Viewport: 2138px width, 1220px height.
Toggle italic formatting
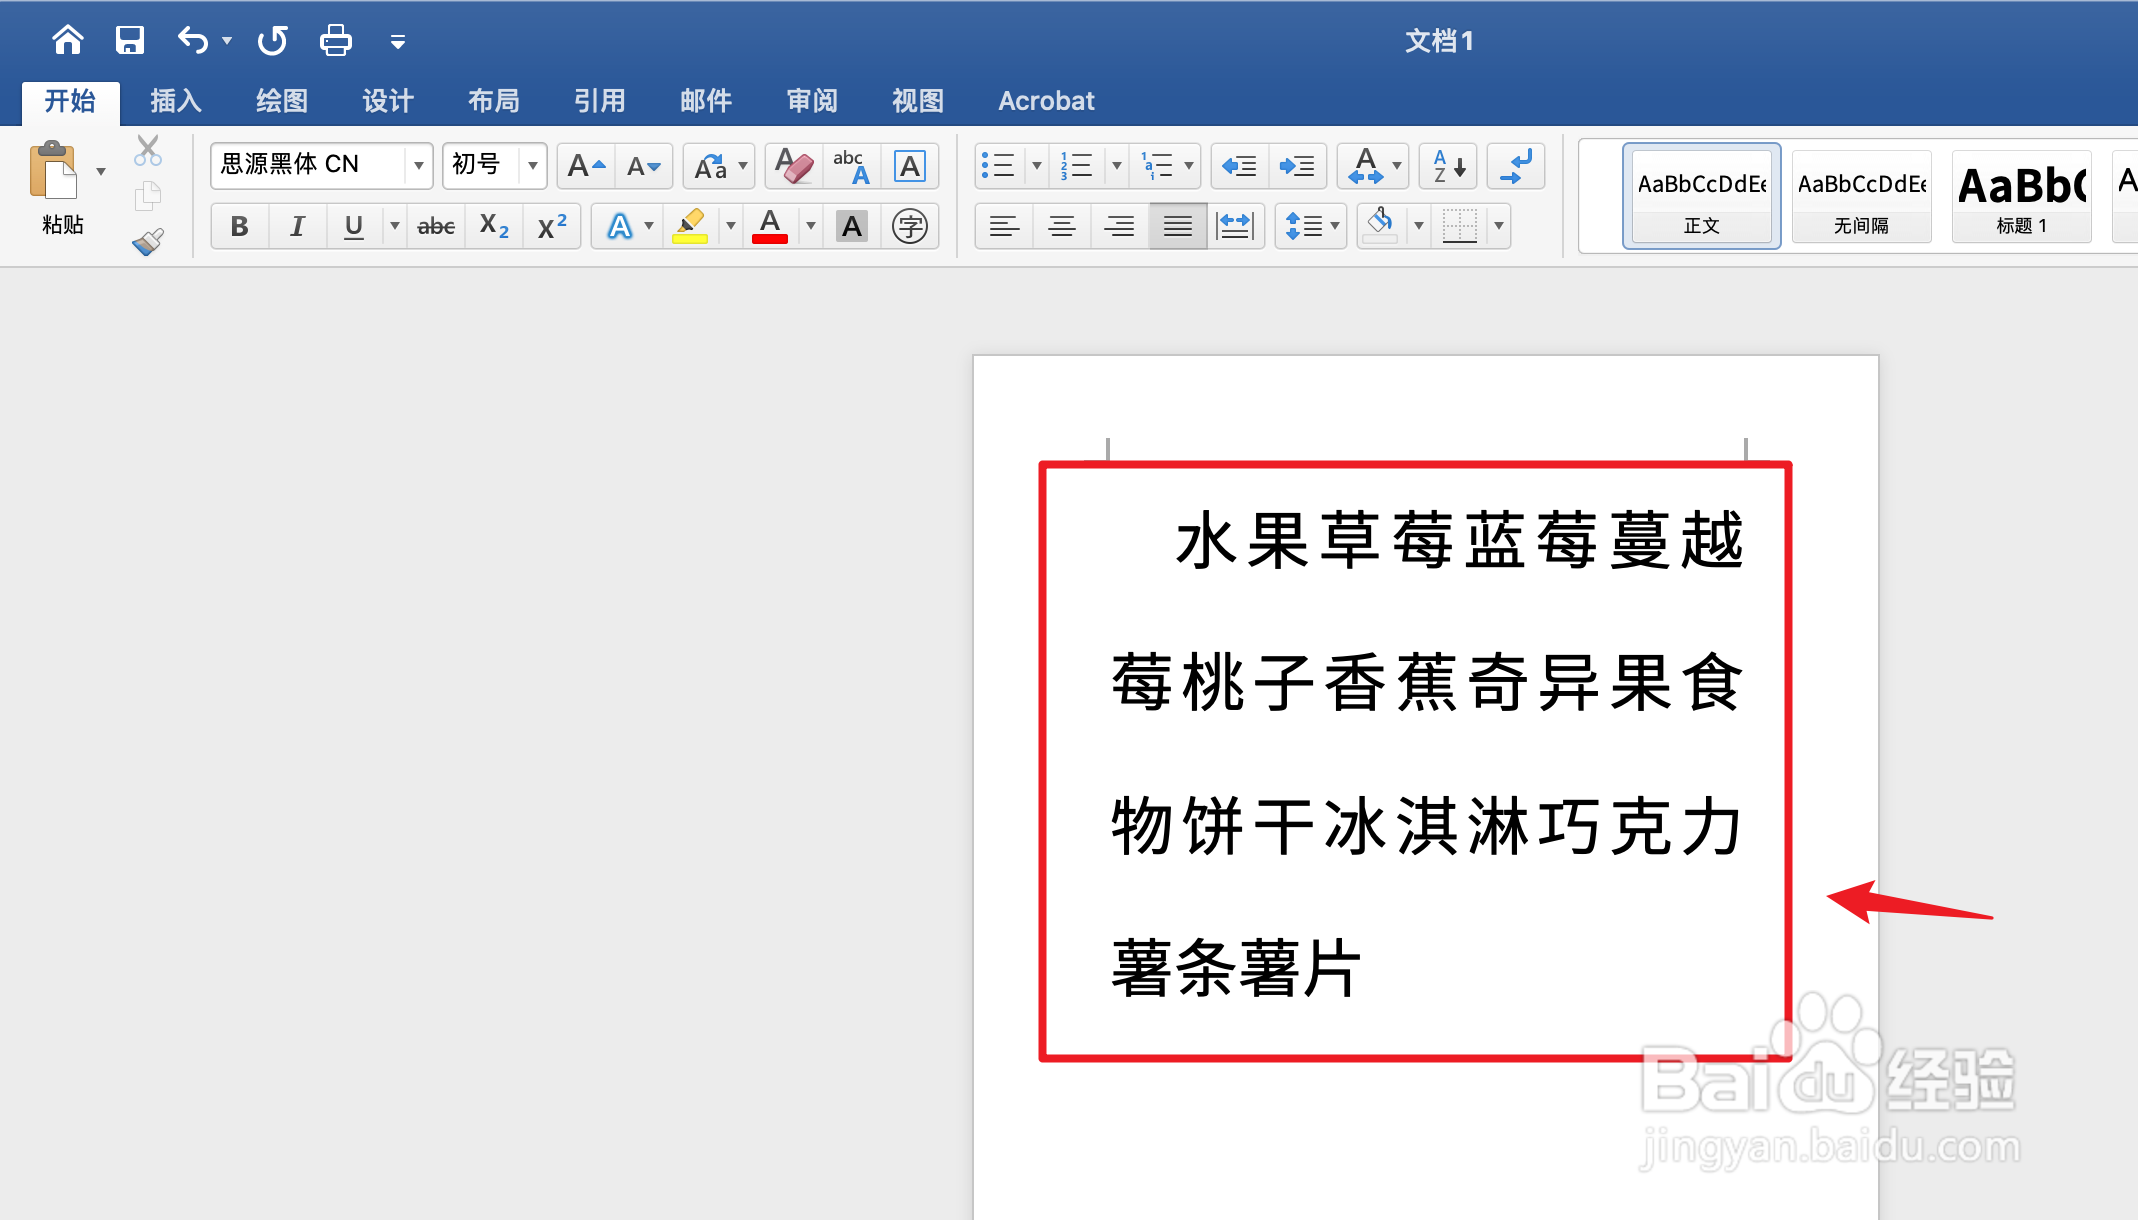click(297, 226)
